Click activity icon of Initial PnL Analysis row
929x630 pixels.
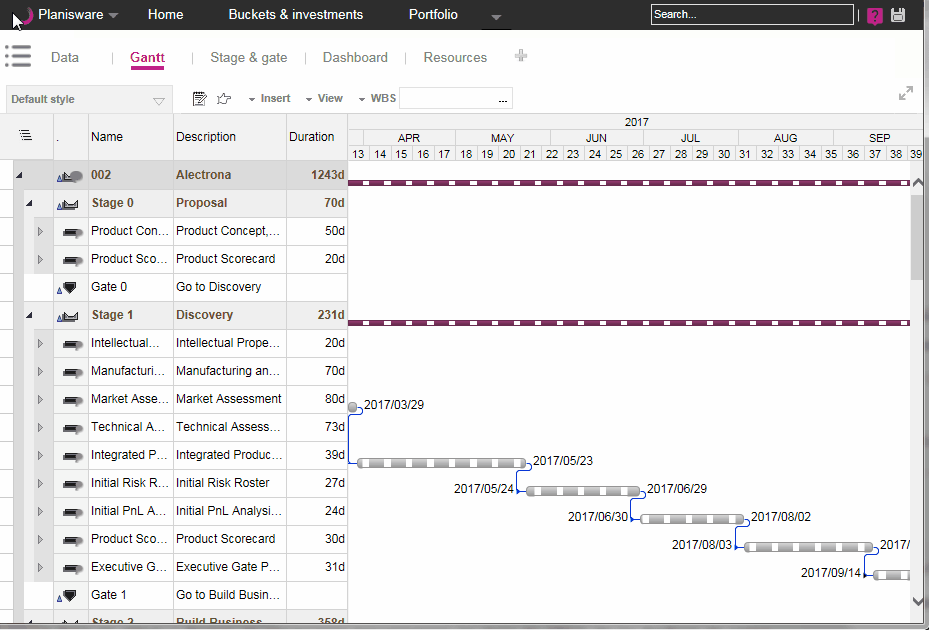tap(72, 512)
